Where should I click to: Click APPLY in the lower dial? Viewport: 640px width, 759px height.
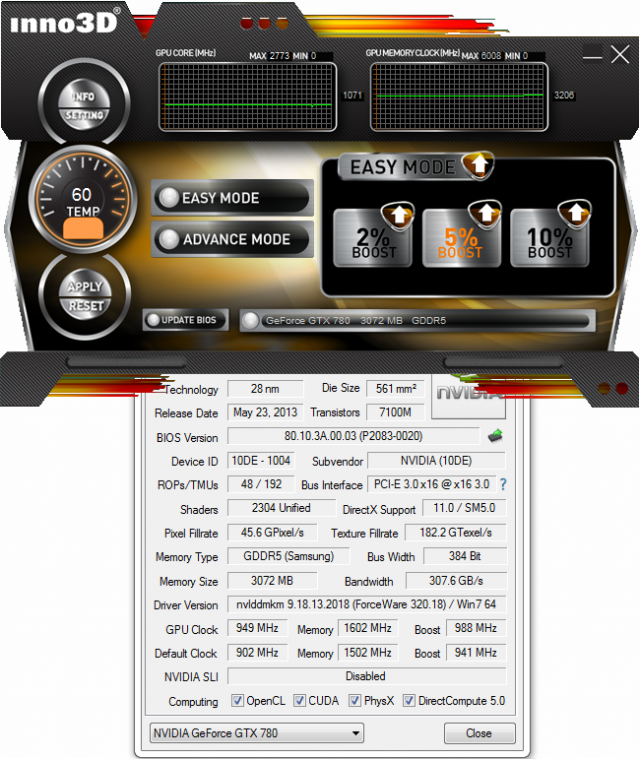tap(85, 284)
